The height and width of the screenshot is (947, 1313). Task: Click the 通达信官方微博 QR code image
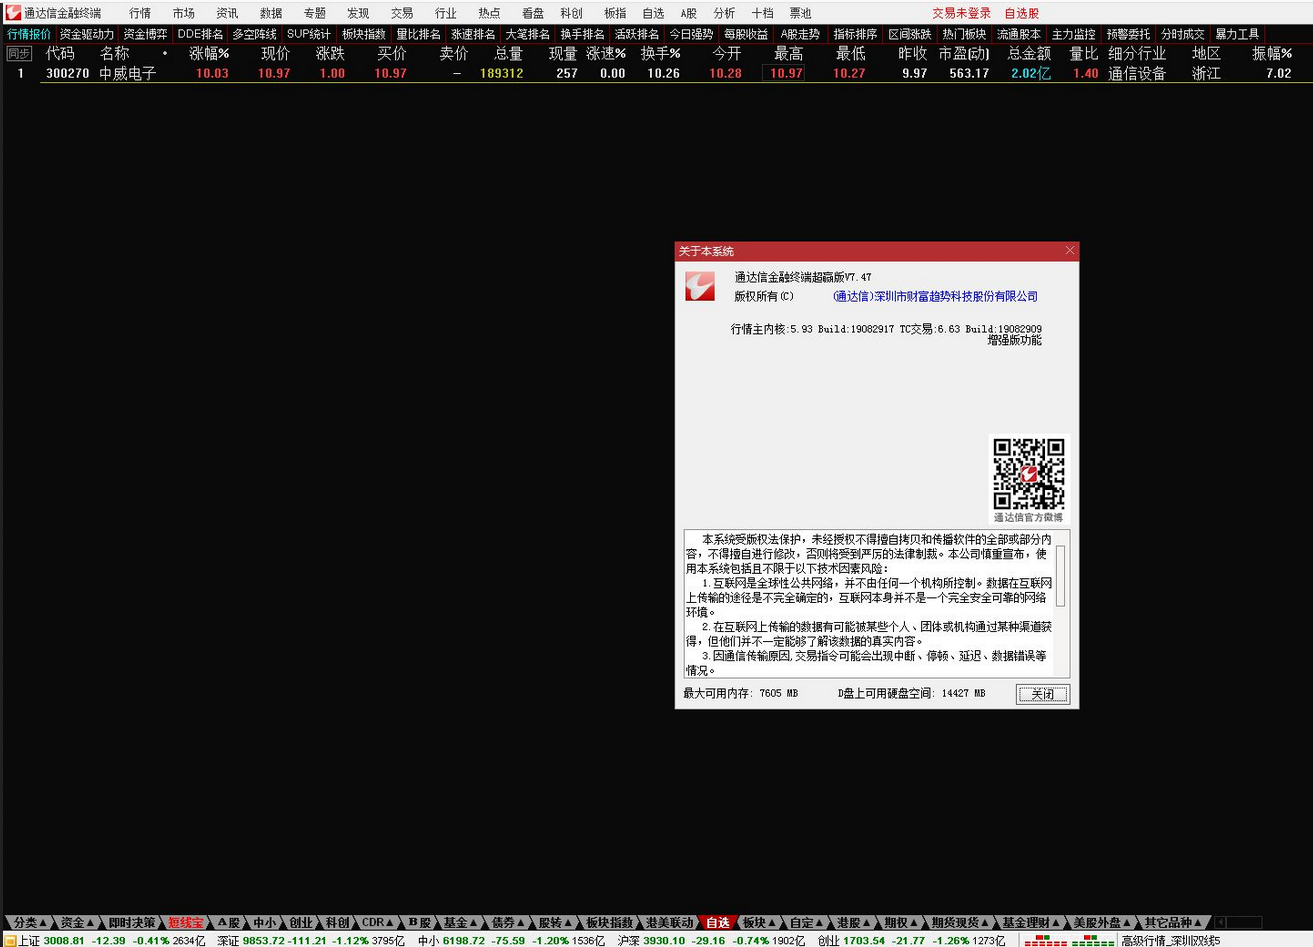1028,473
